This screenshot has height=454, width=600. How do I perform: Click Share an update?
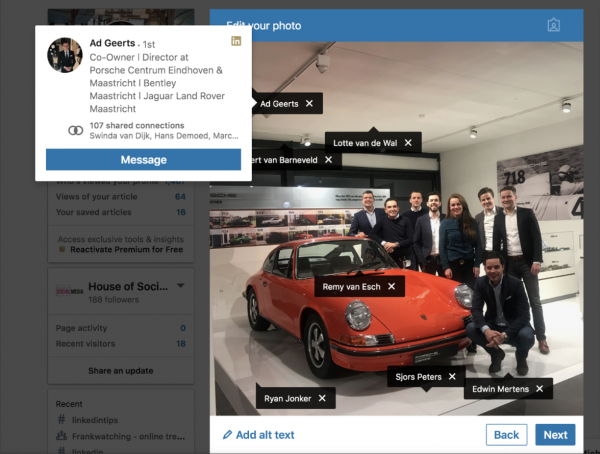(121, 371)
